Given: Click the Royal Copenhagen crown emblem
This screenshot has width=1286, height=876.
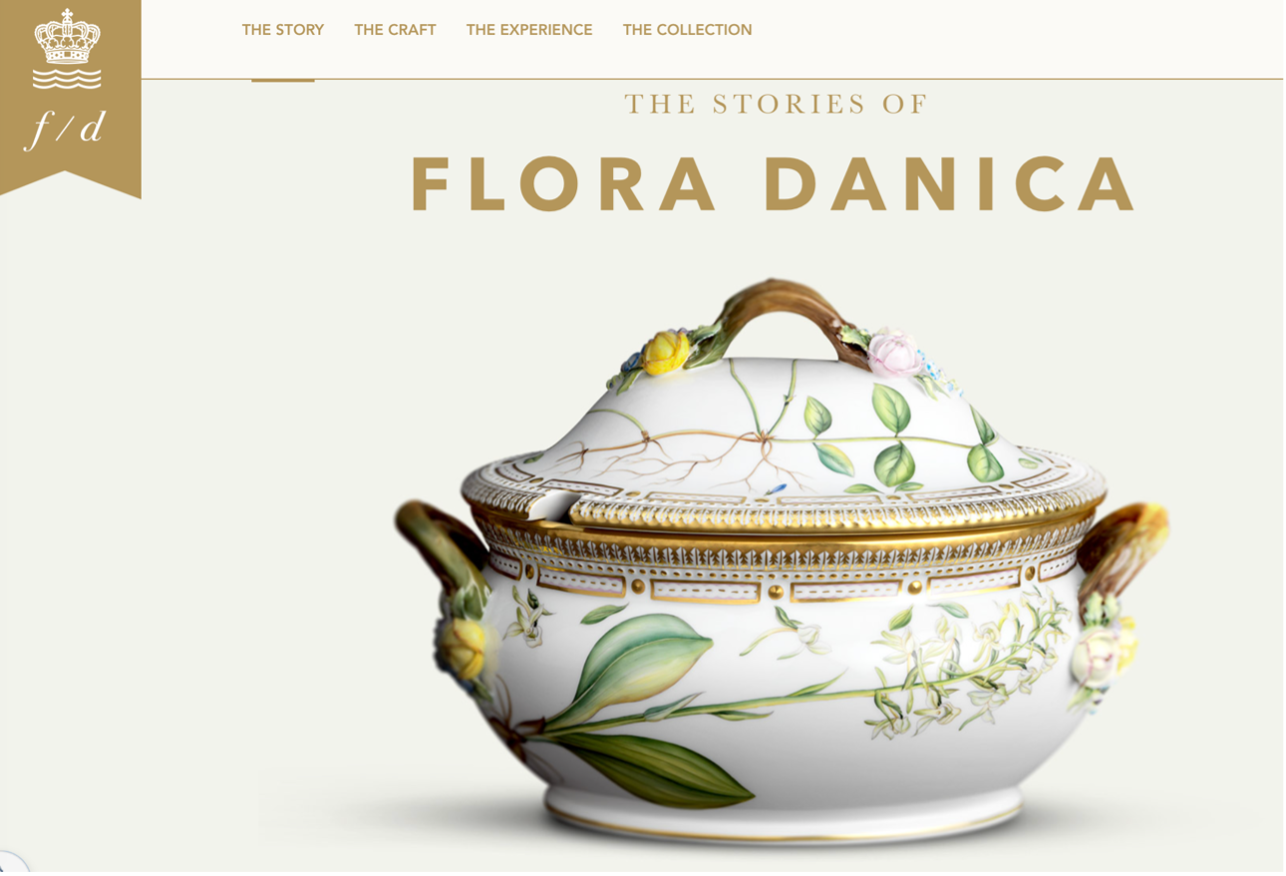Looking at the screenshot, I should tap(67, 37).
